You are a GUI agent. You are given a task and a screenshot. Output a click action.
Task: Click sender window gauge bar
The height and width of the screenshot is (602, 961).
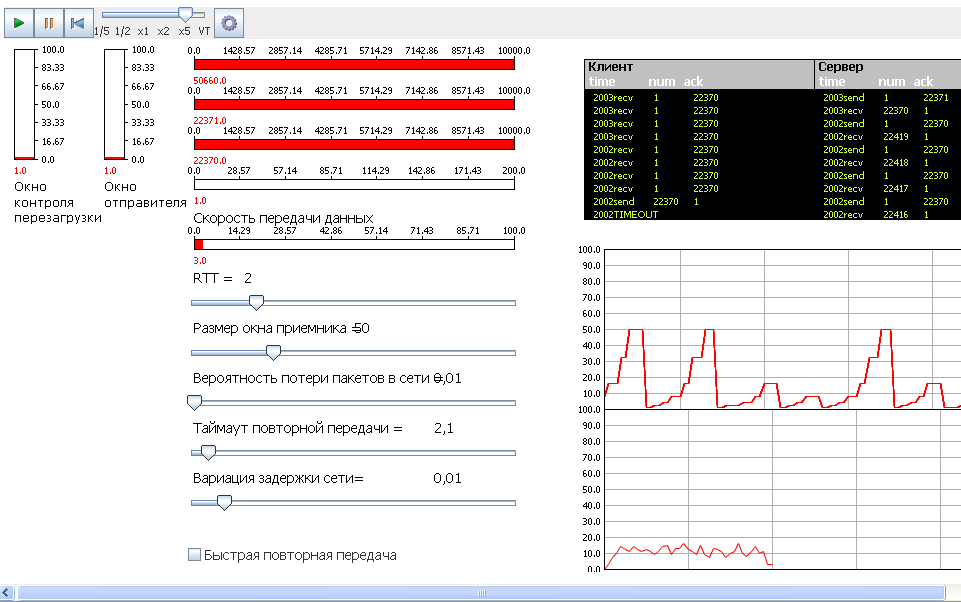click(x=115, y=104)
